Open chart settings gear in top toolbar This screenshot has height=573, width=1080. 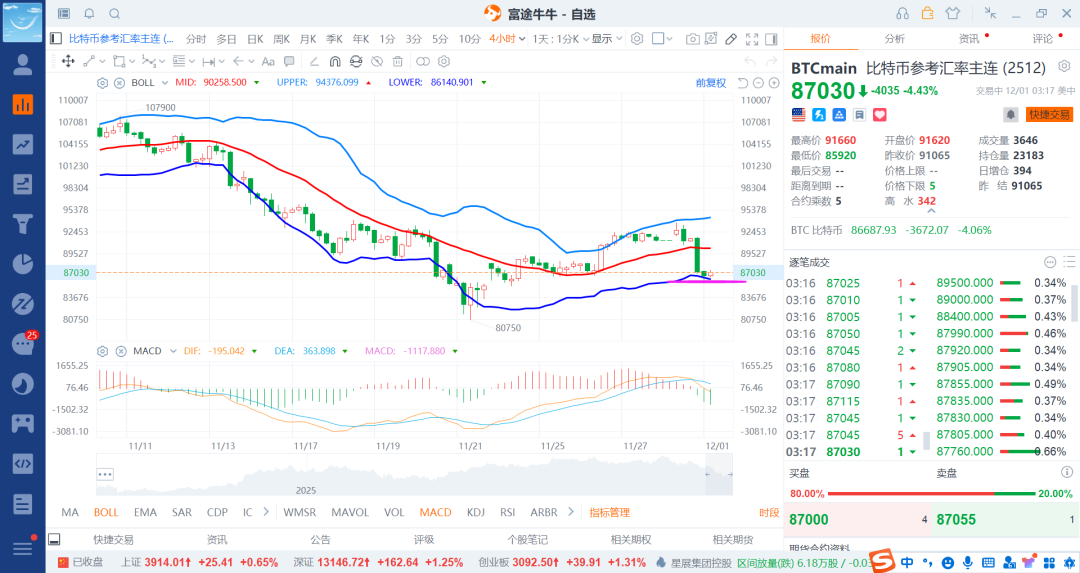point(637,39)
